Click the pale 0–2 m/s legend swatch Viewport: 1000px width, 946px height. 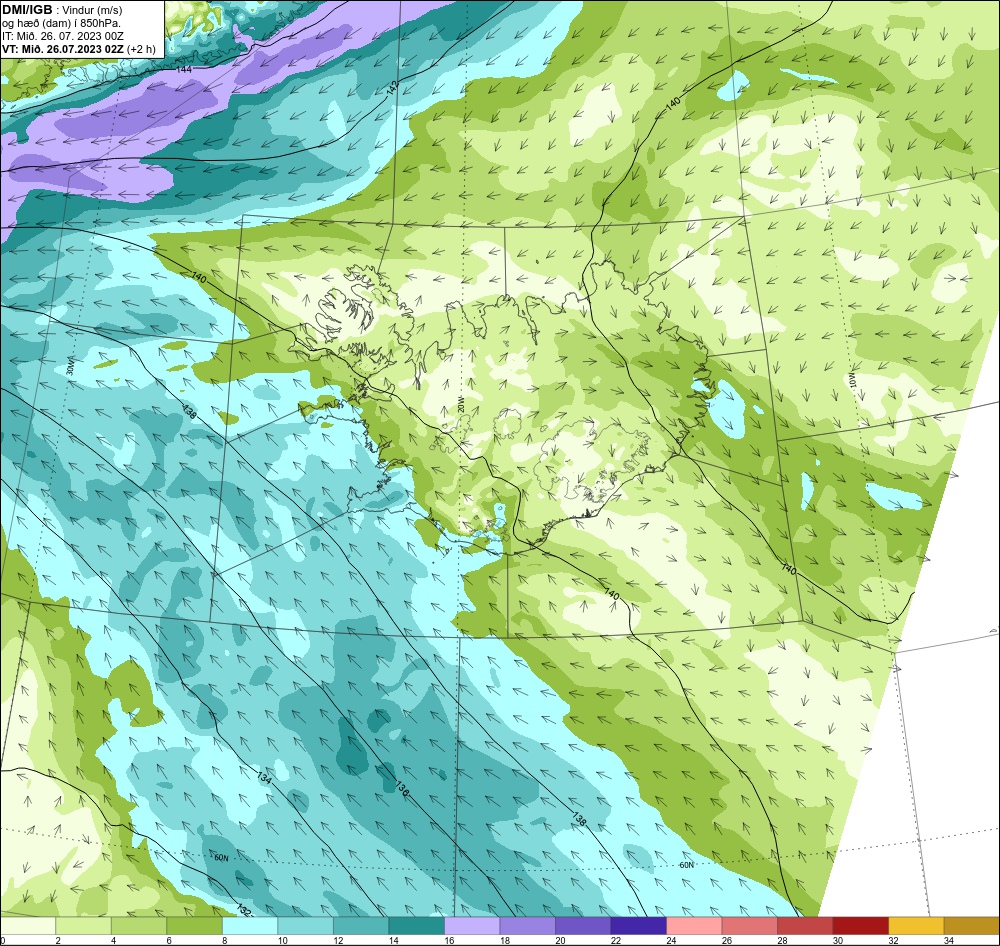[x=28, y=925]
